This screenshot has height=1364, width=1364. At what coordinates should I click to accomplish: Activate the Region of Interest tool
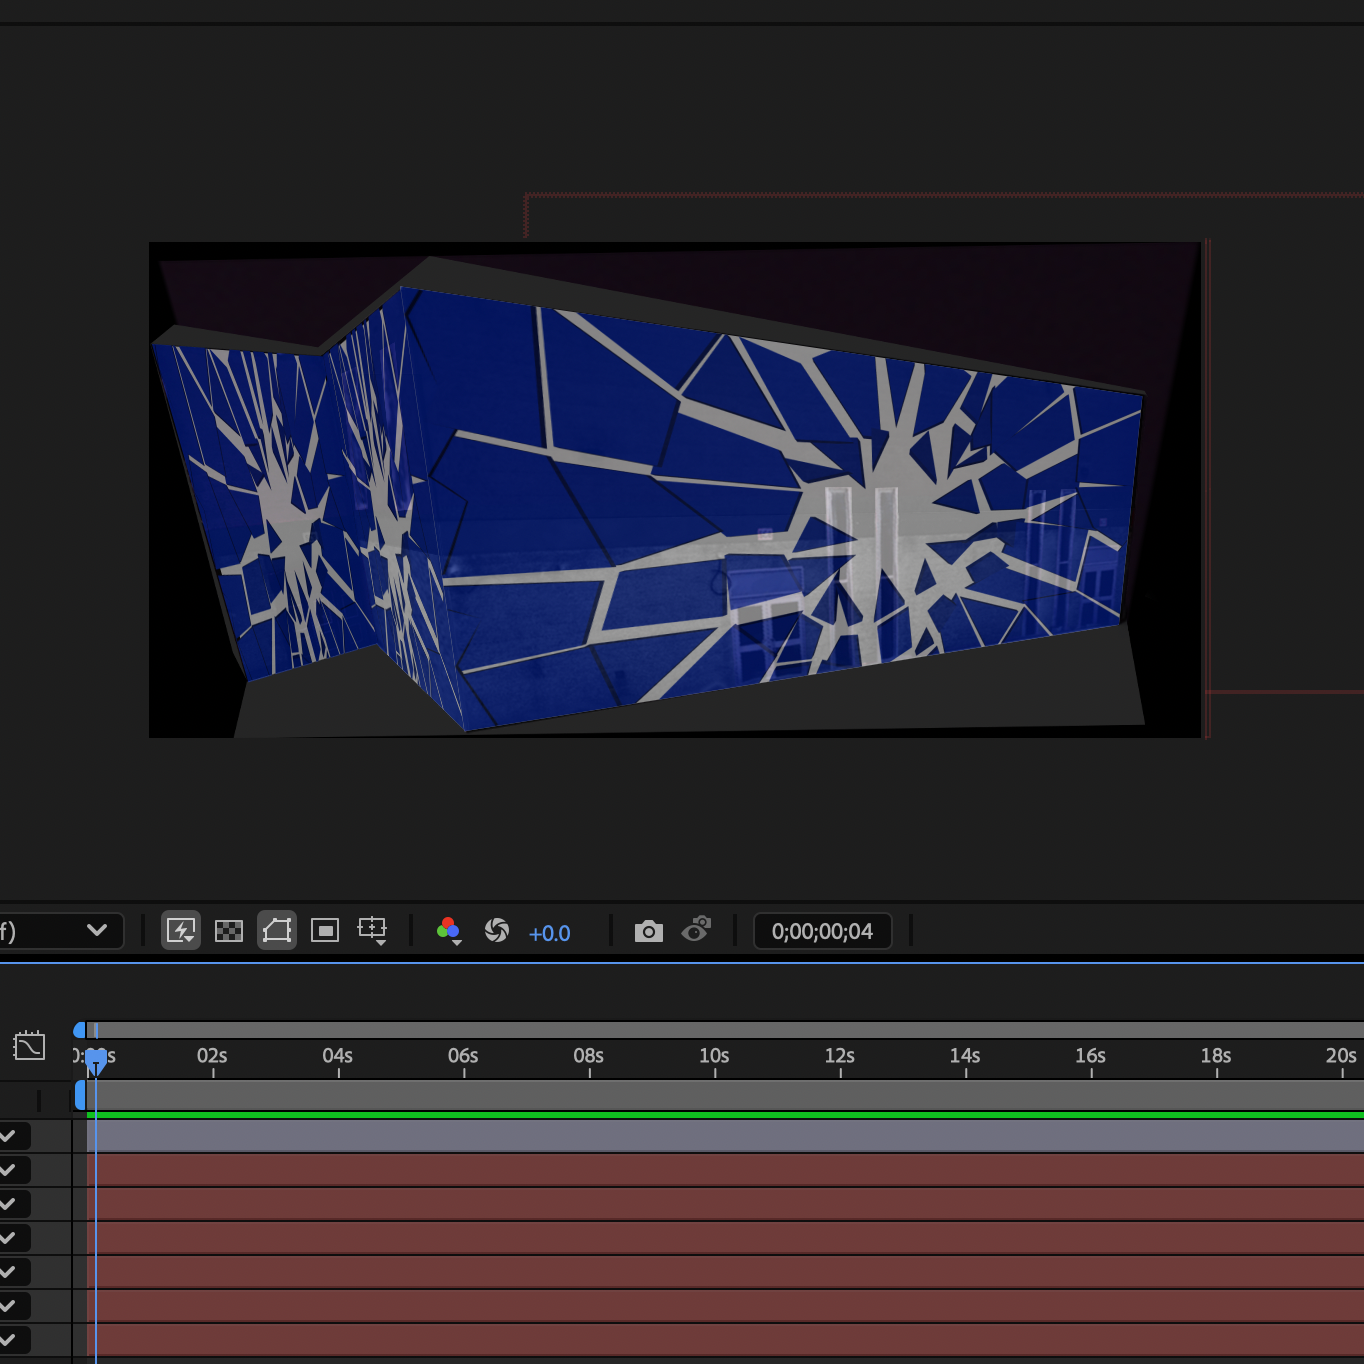click(x=325, y=931)
